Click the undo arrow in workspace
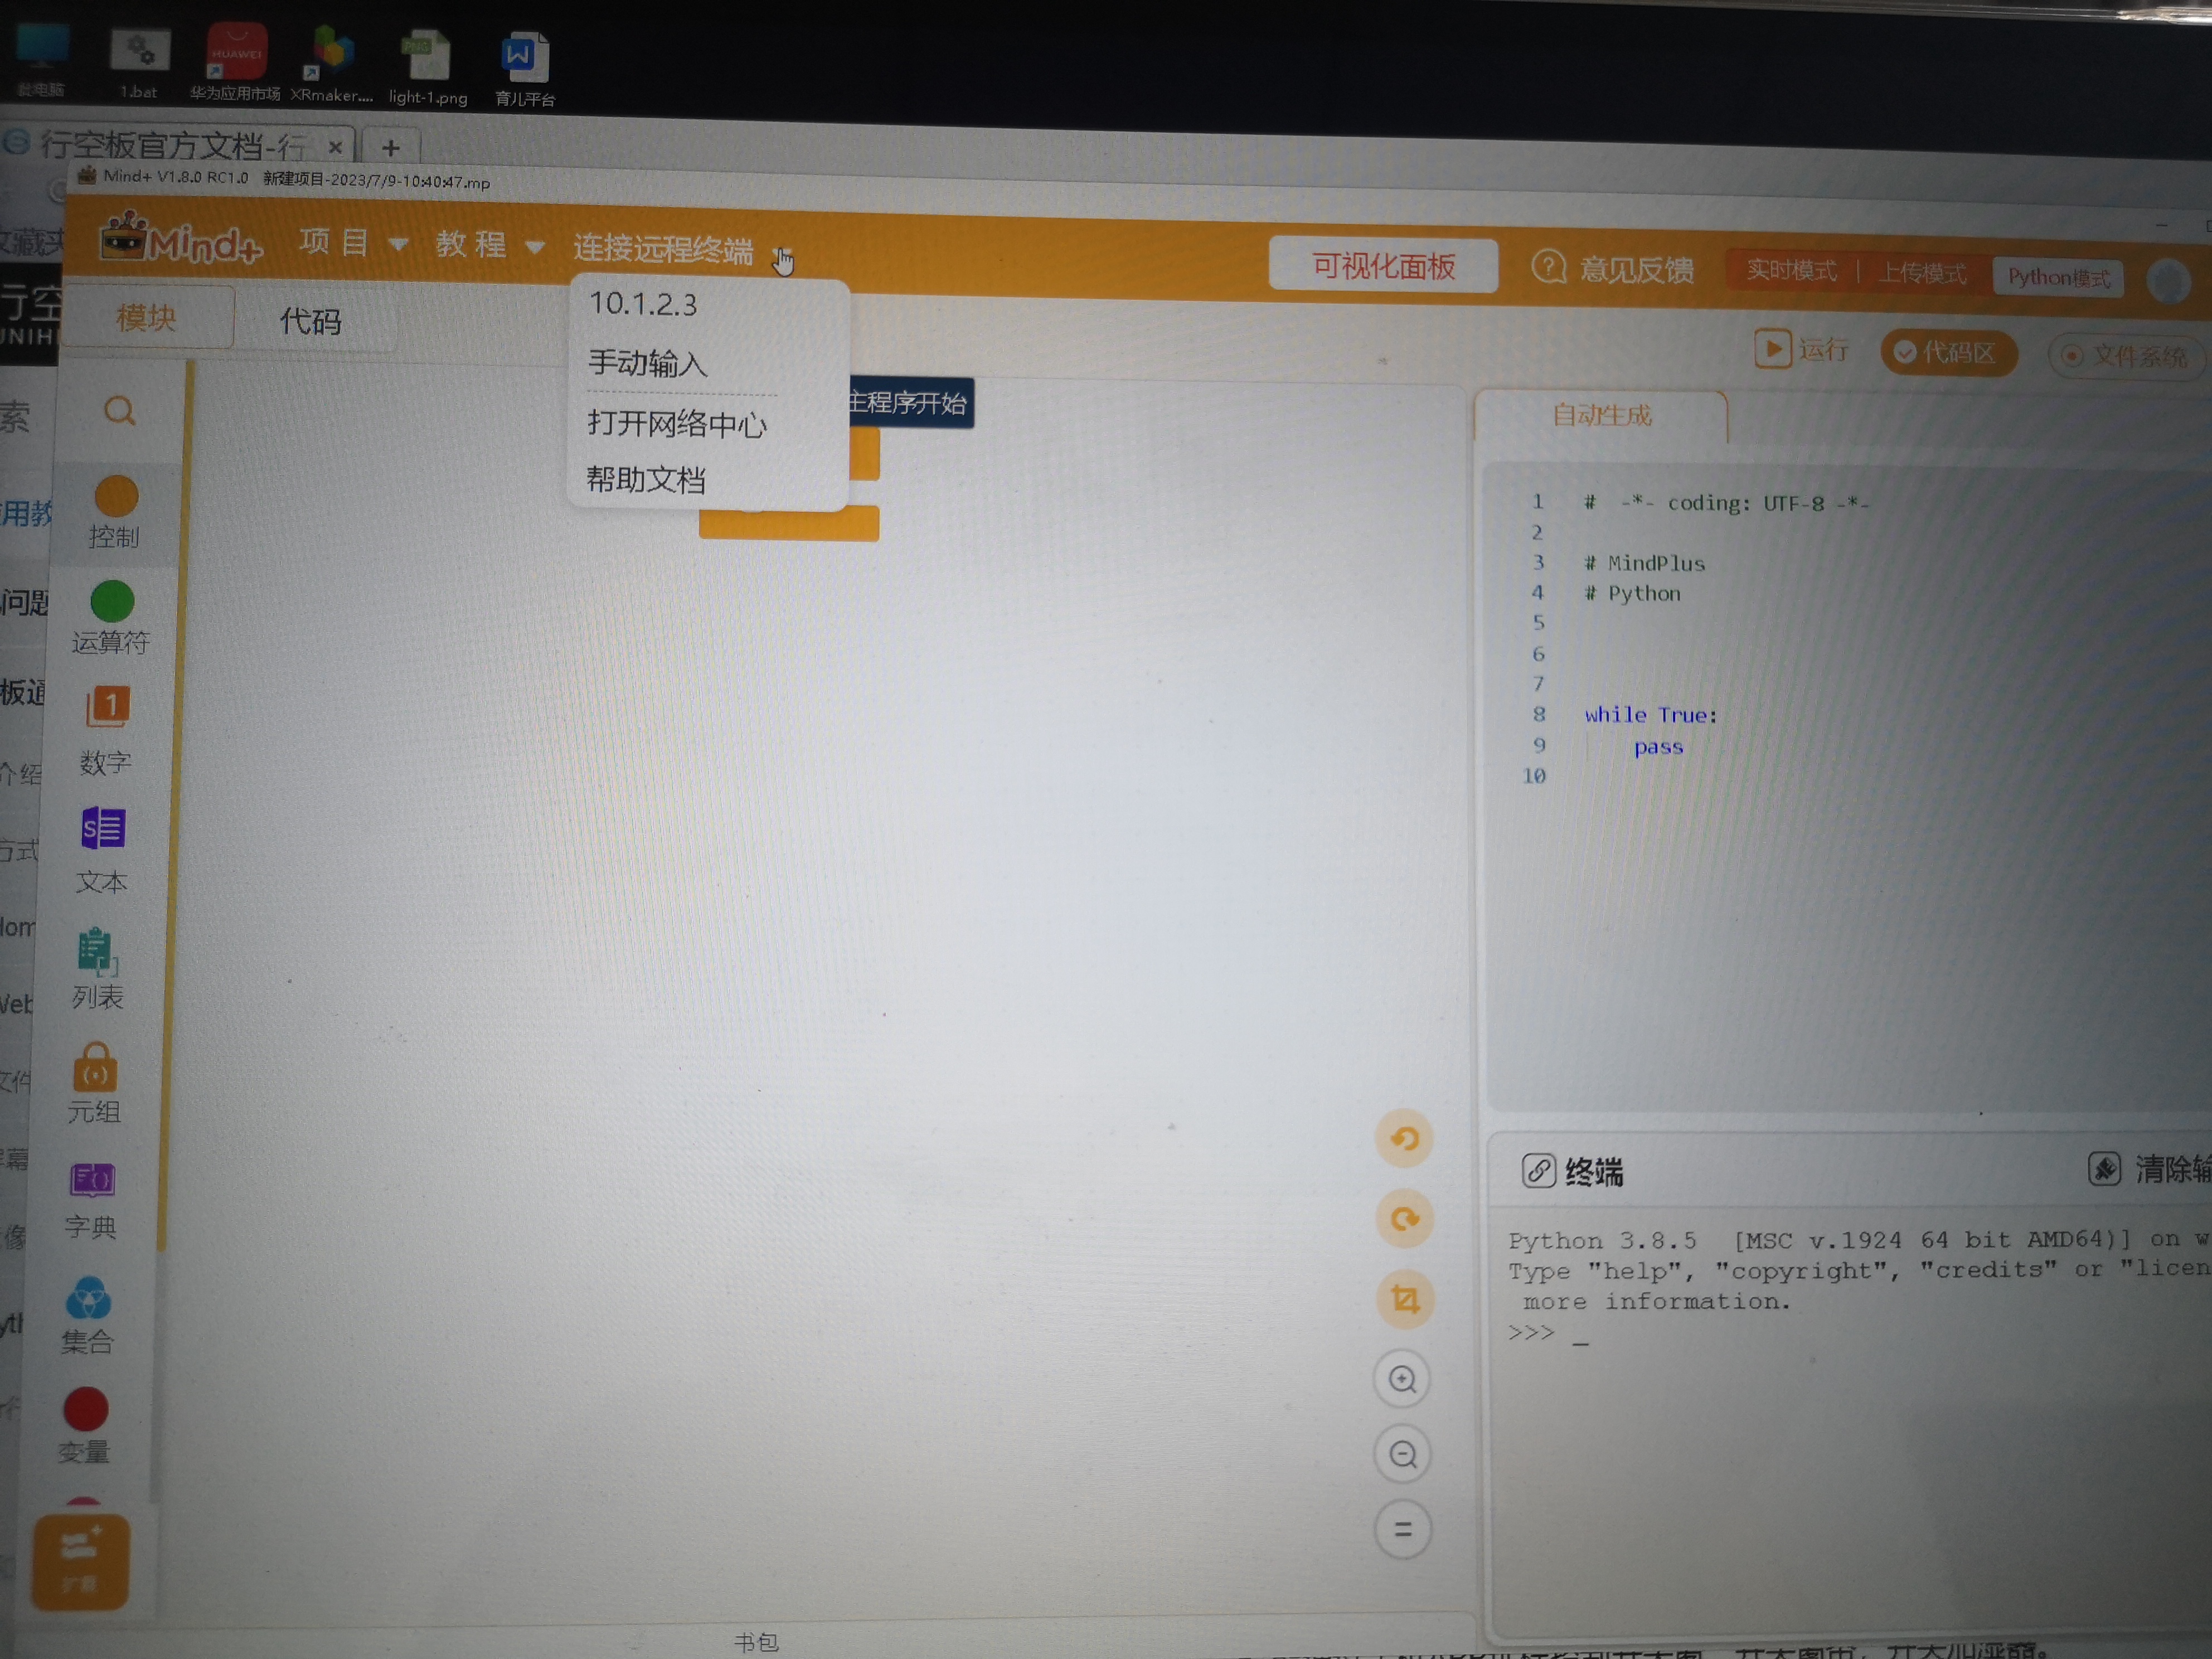Viewport: 2212px width, 1659px height. point(1404,1139)
